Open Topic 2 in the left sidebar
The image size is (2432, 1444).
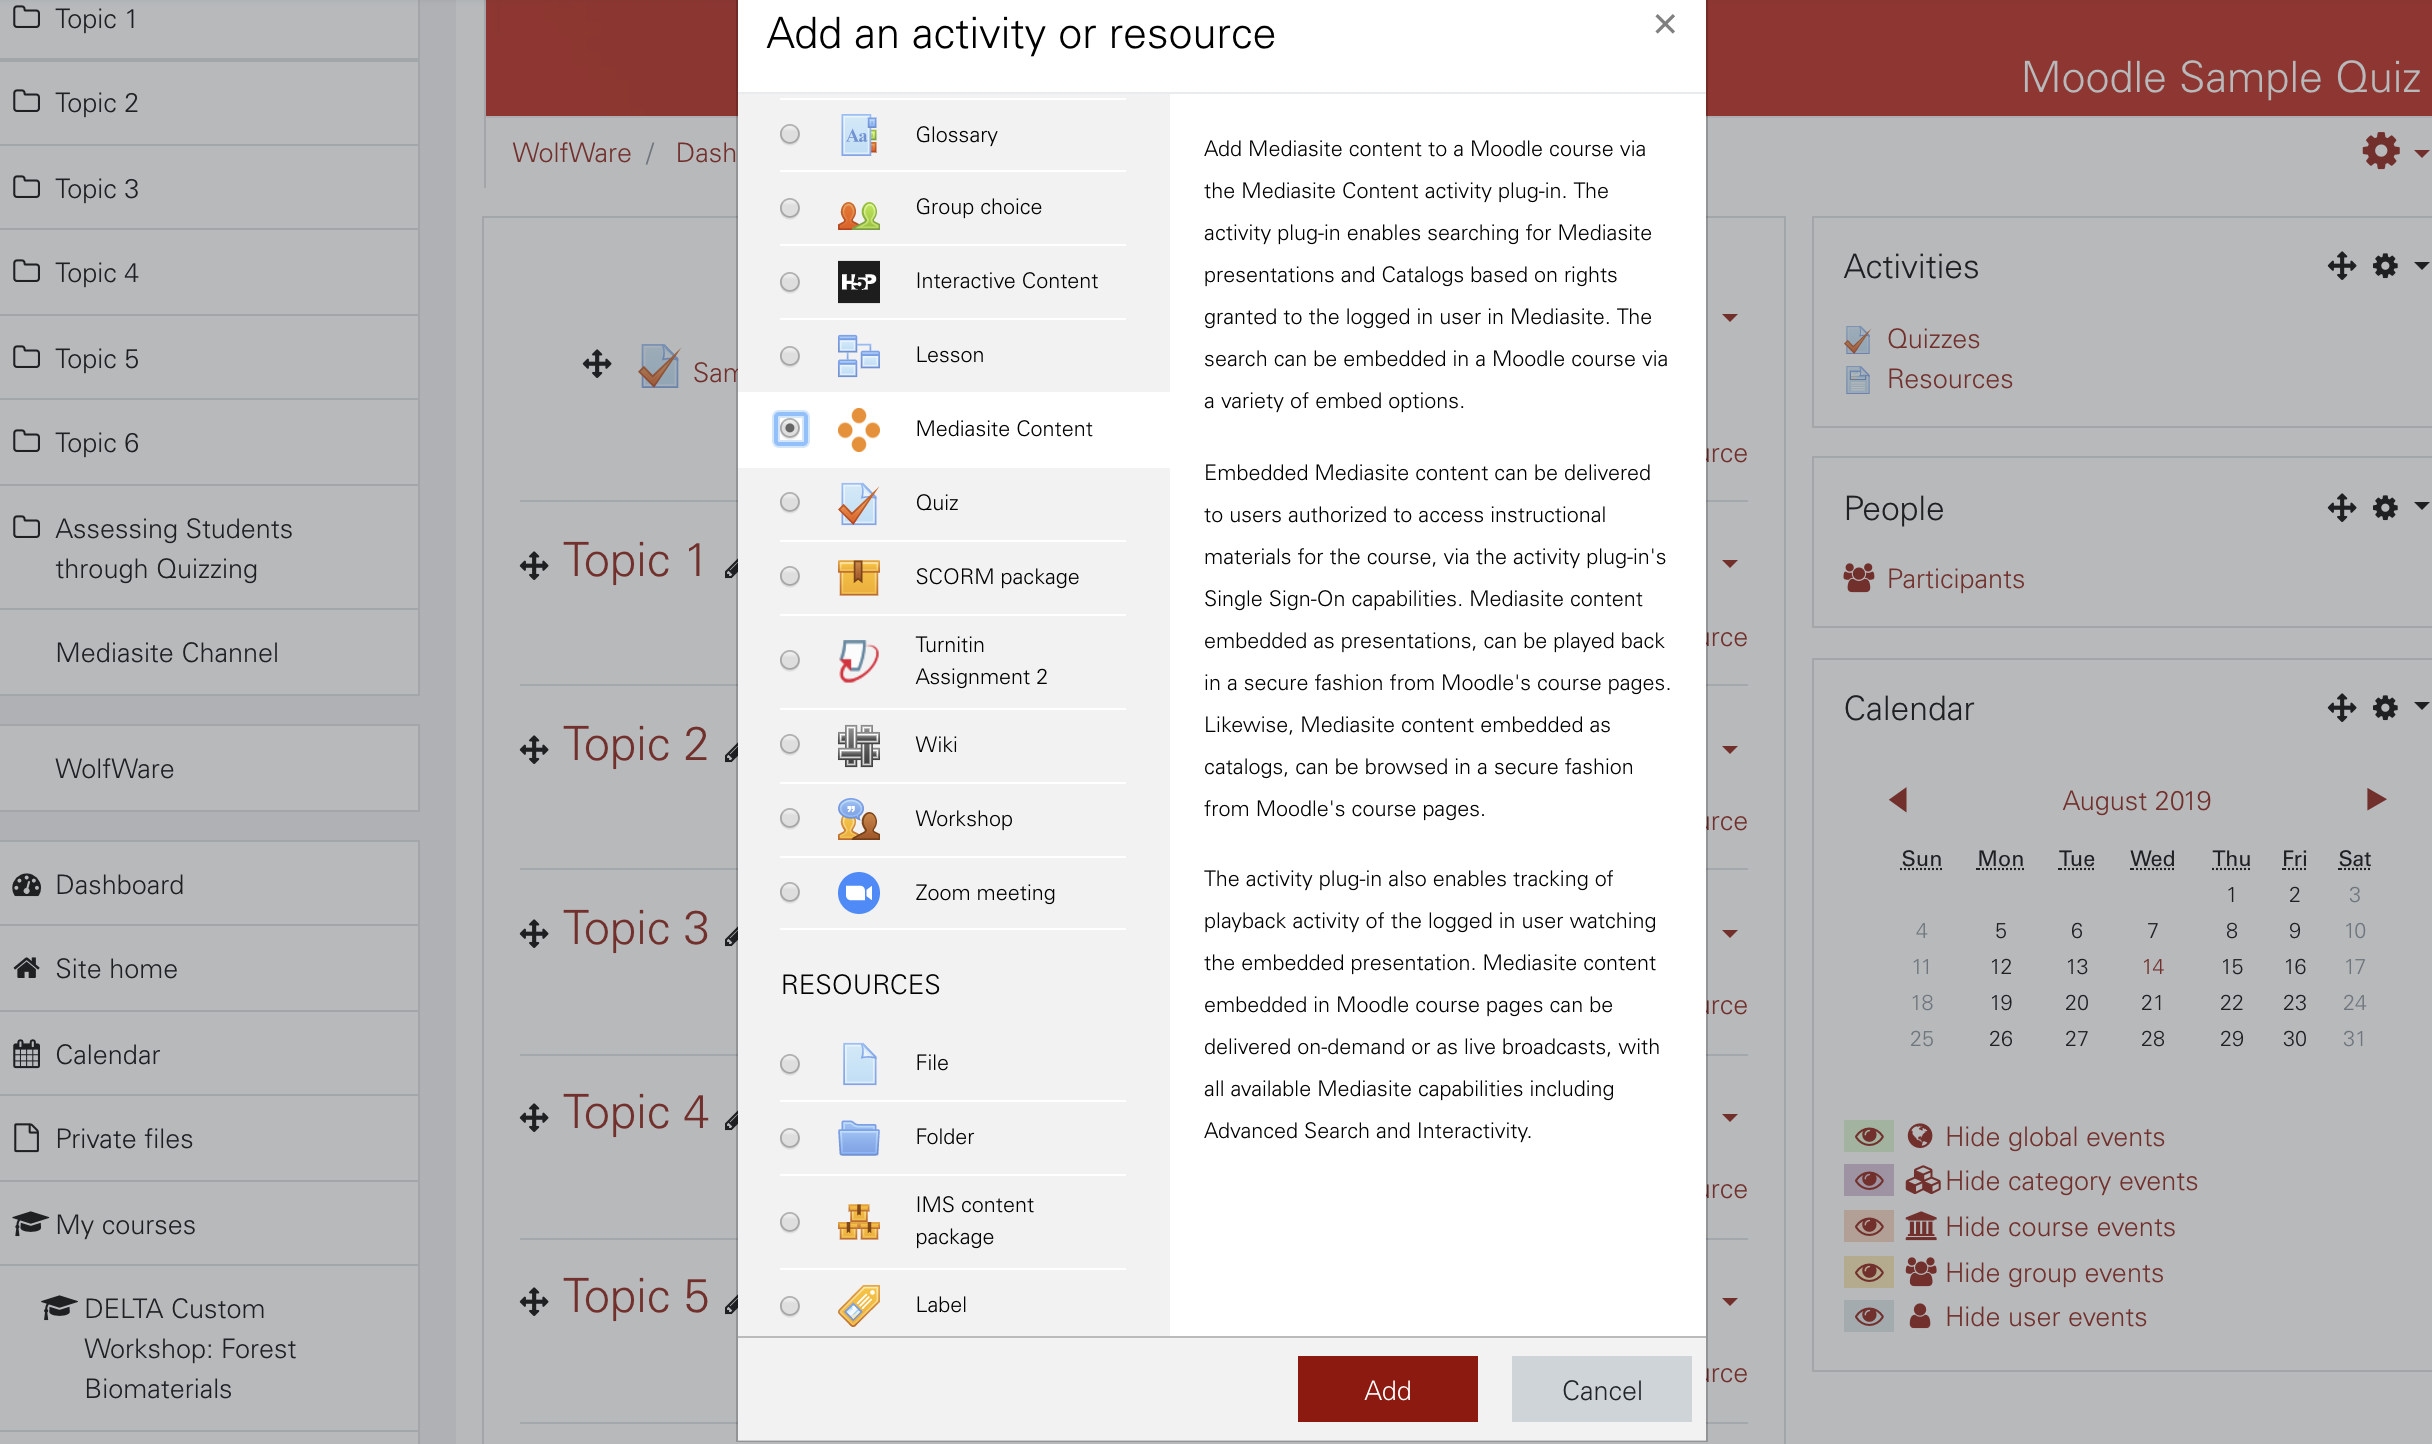click(209, 103)
